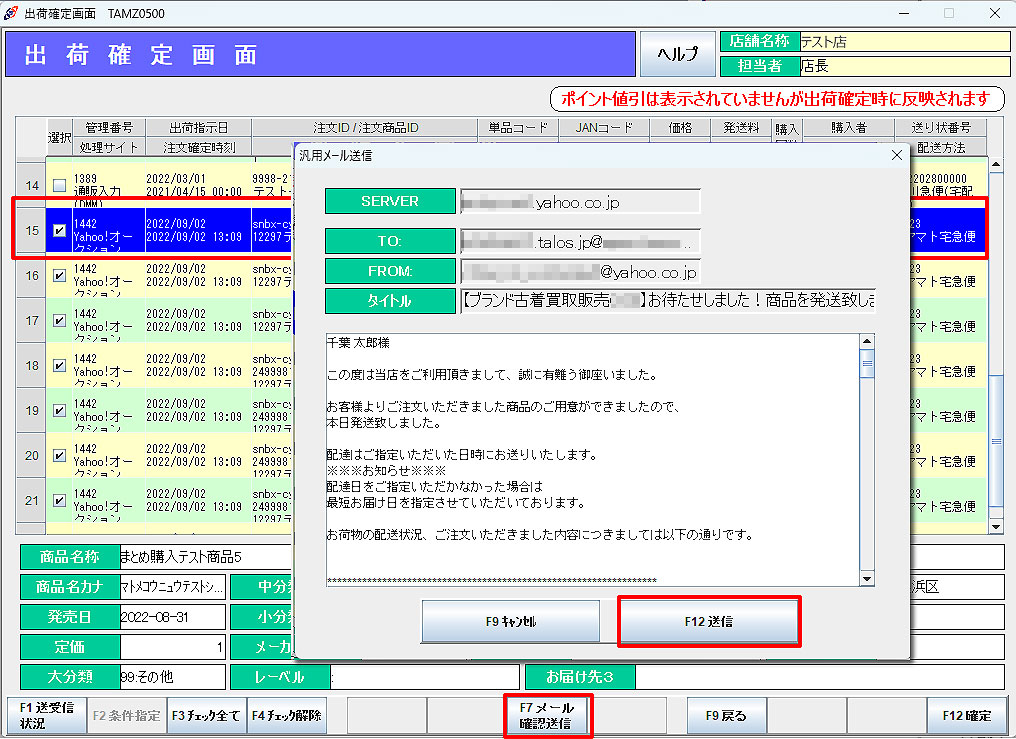Image resolution: width=1016 pixels, height=739 pixels.
Task: Open the ヘルプ help button
Action: point(677,54)
